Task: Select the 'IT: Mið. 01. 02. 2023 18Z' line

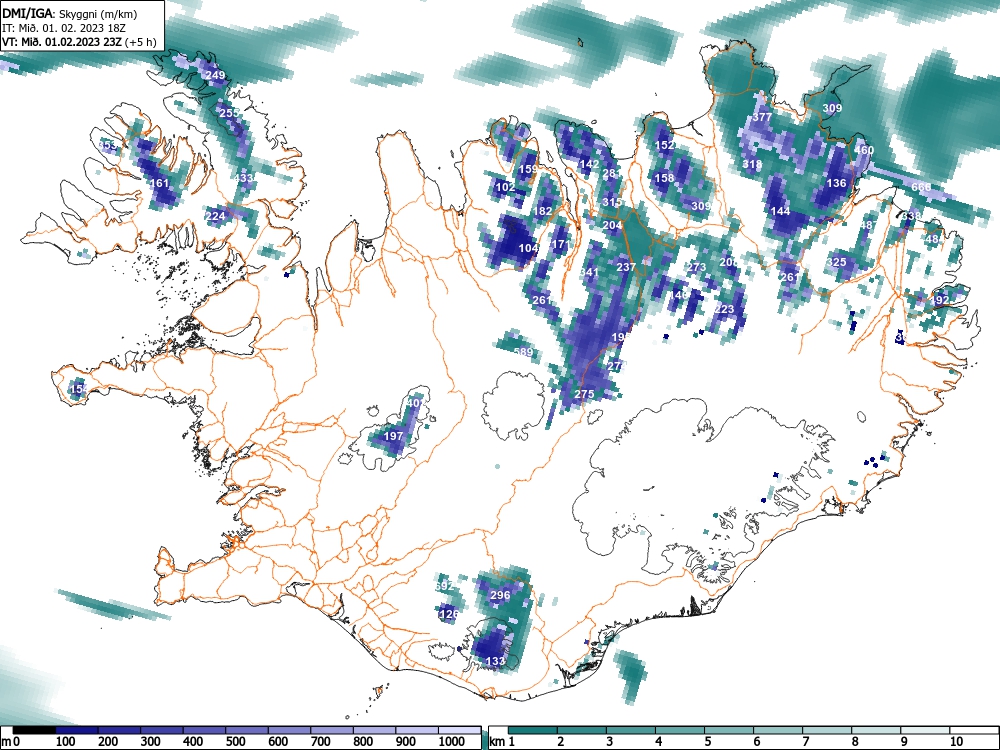Action: pos(64,29)
